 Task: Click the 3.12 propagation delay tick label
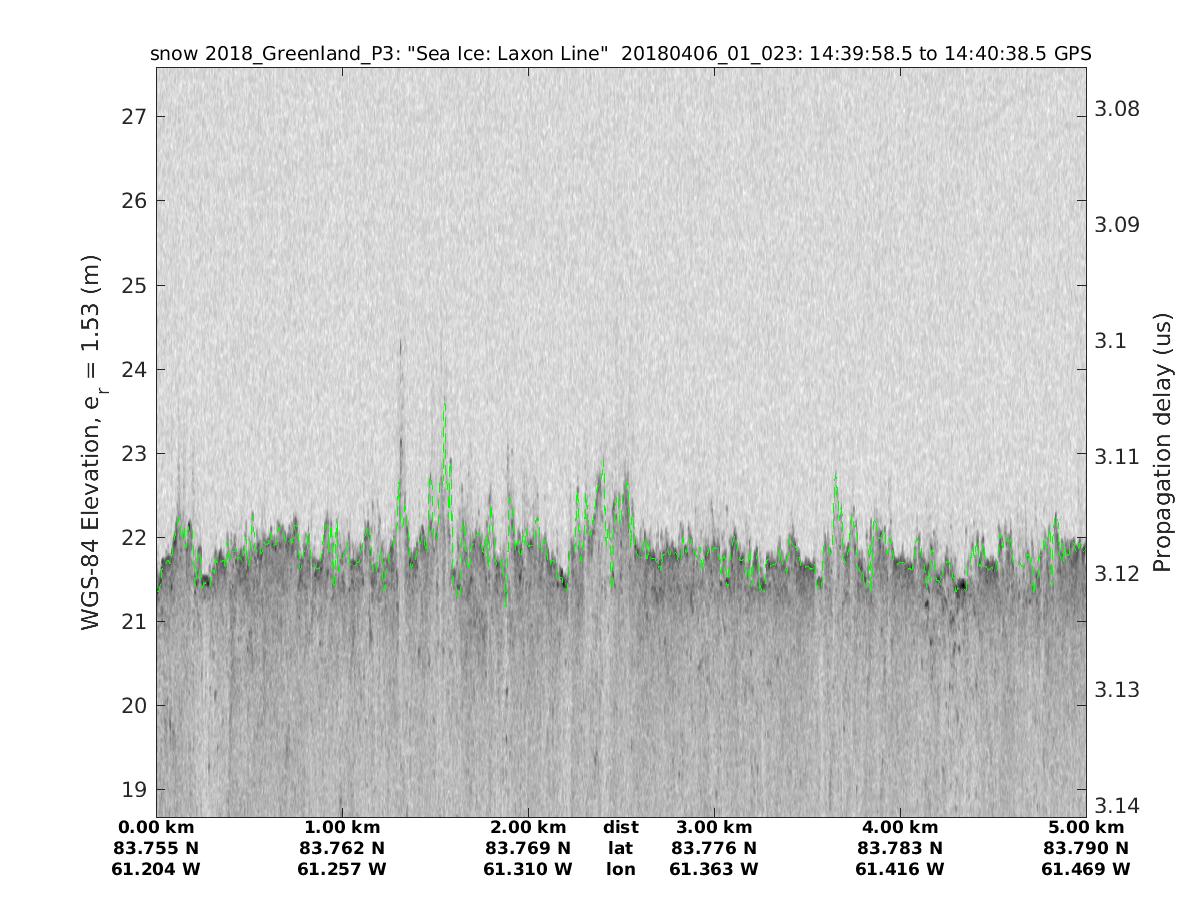(1117, 574)
